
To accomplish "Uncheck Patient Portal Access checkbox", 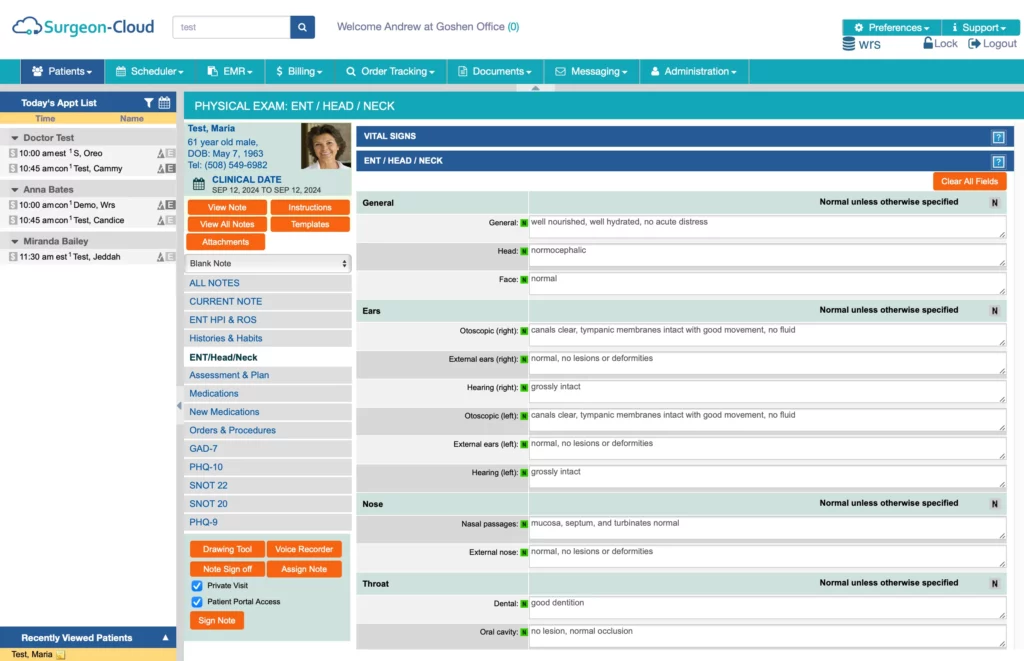I will [x=197, y=602].
